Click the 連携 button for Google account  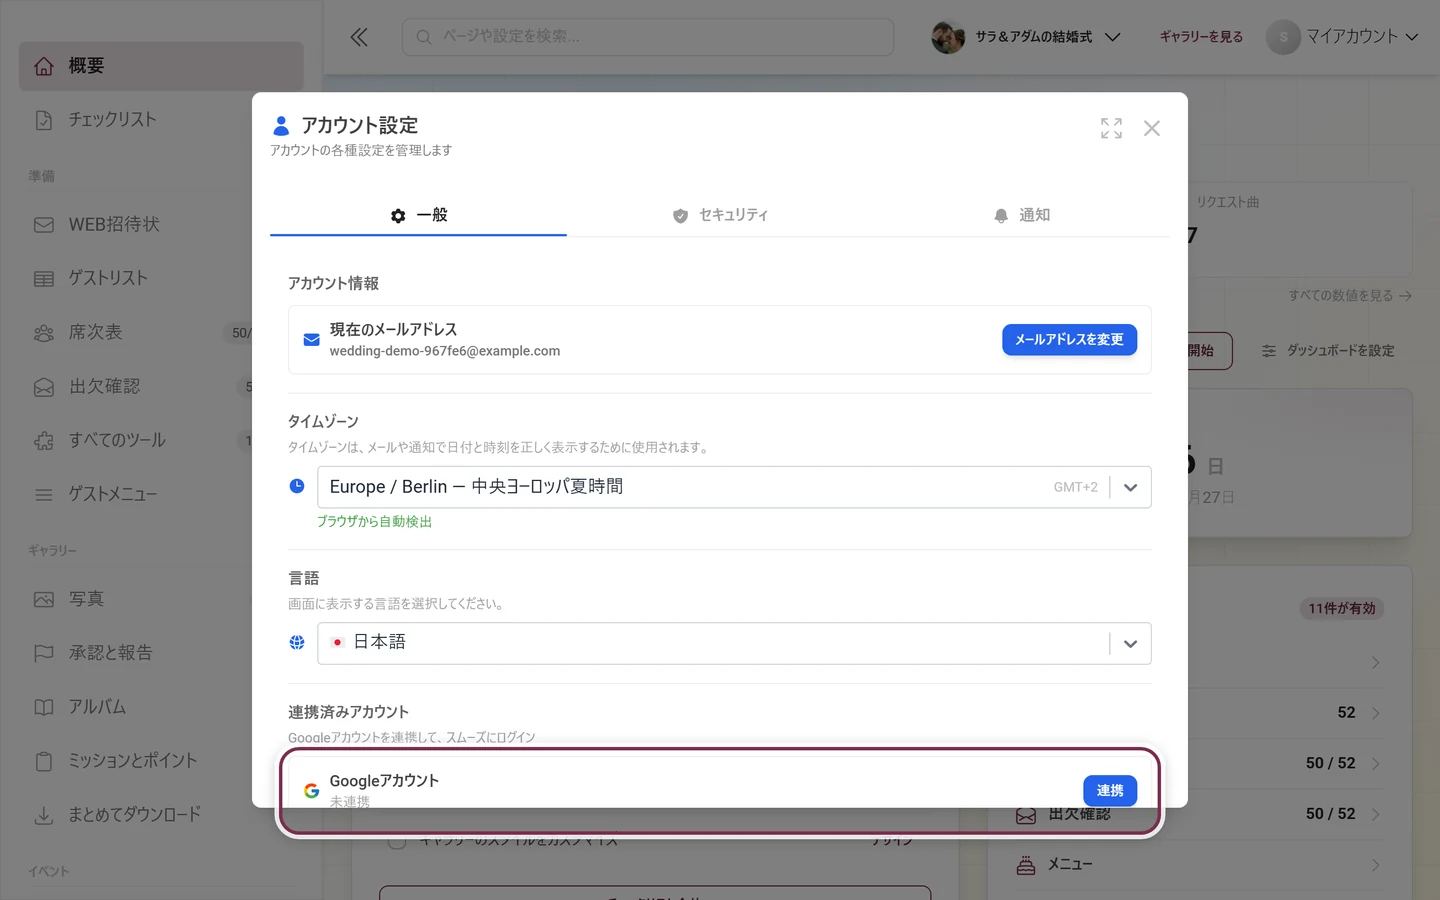tap(1110, 790)
